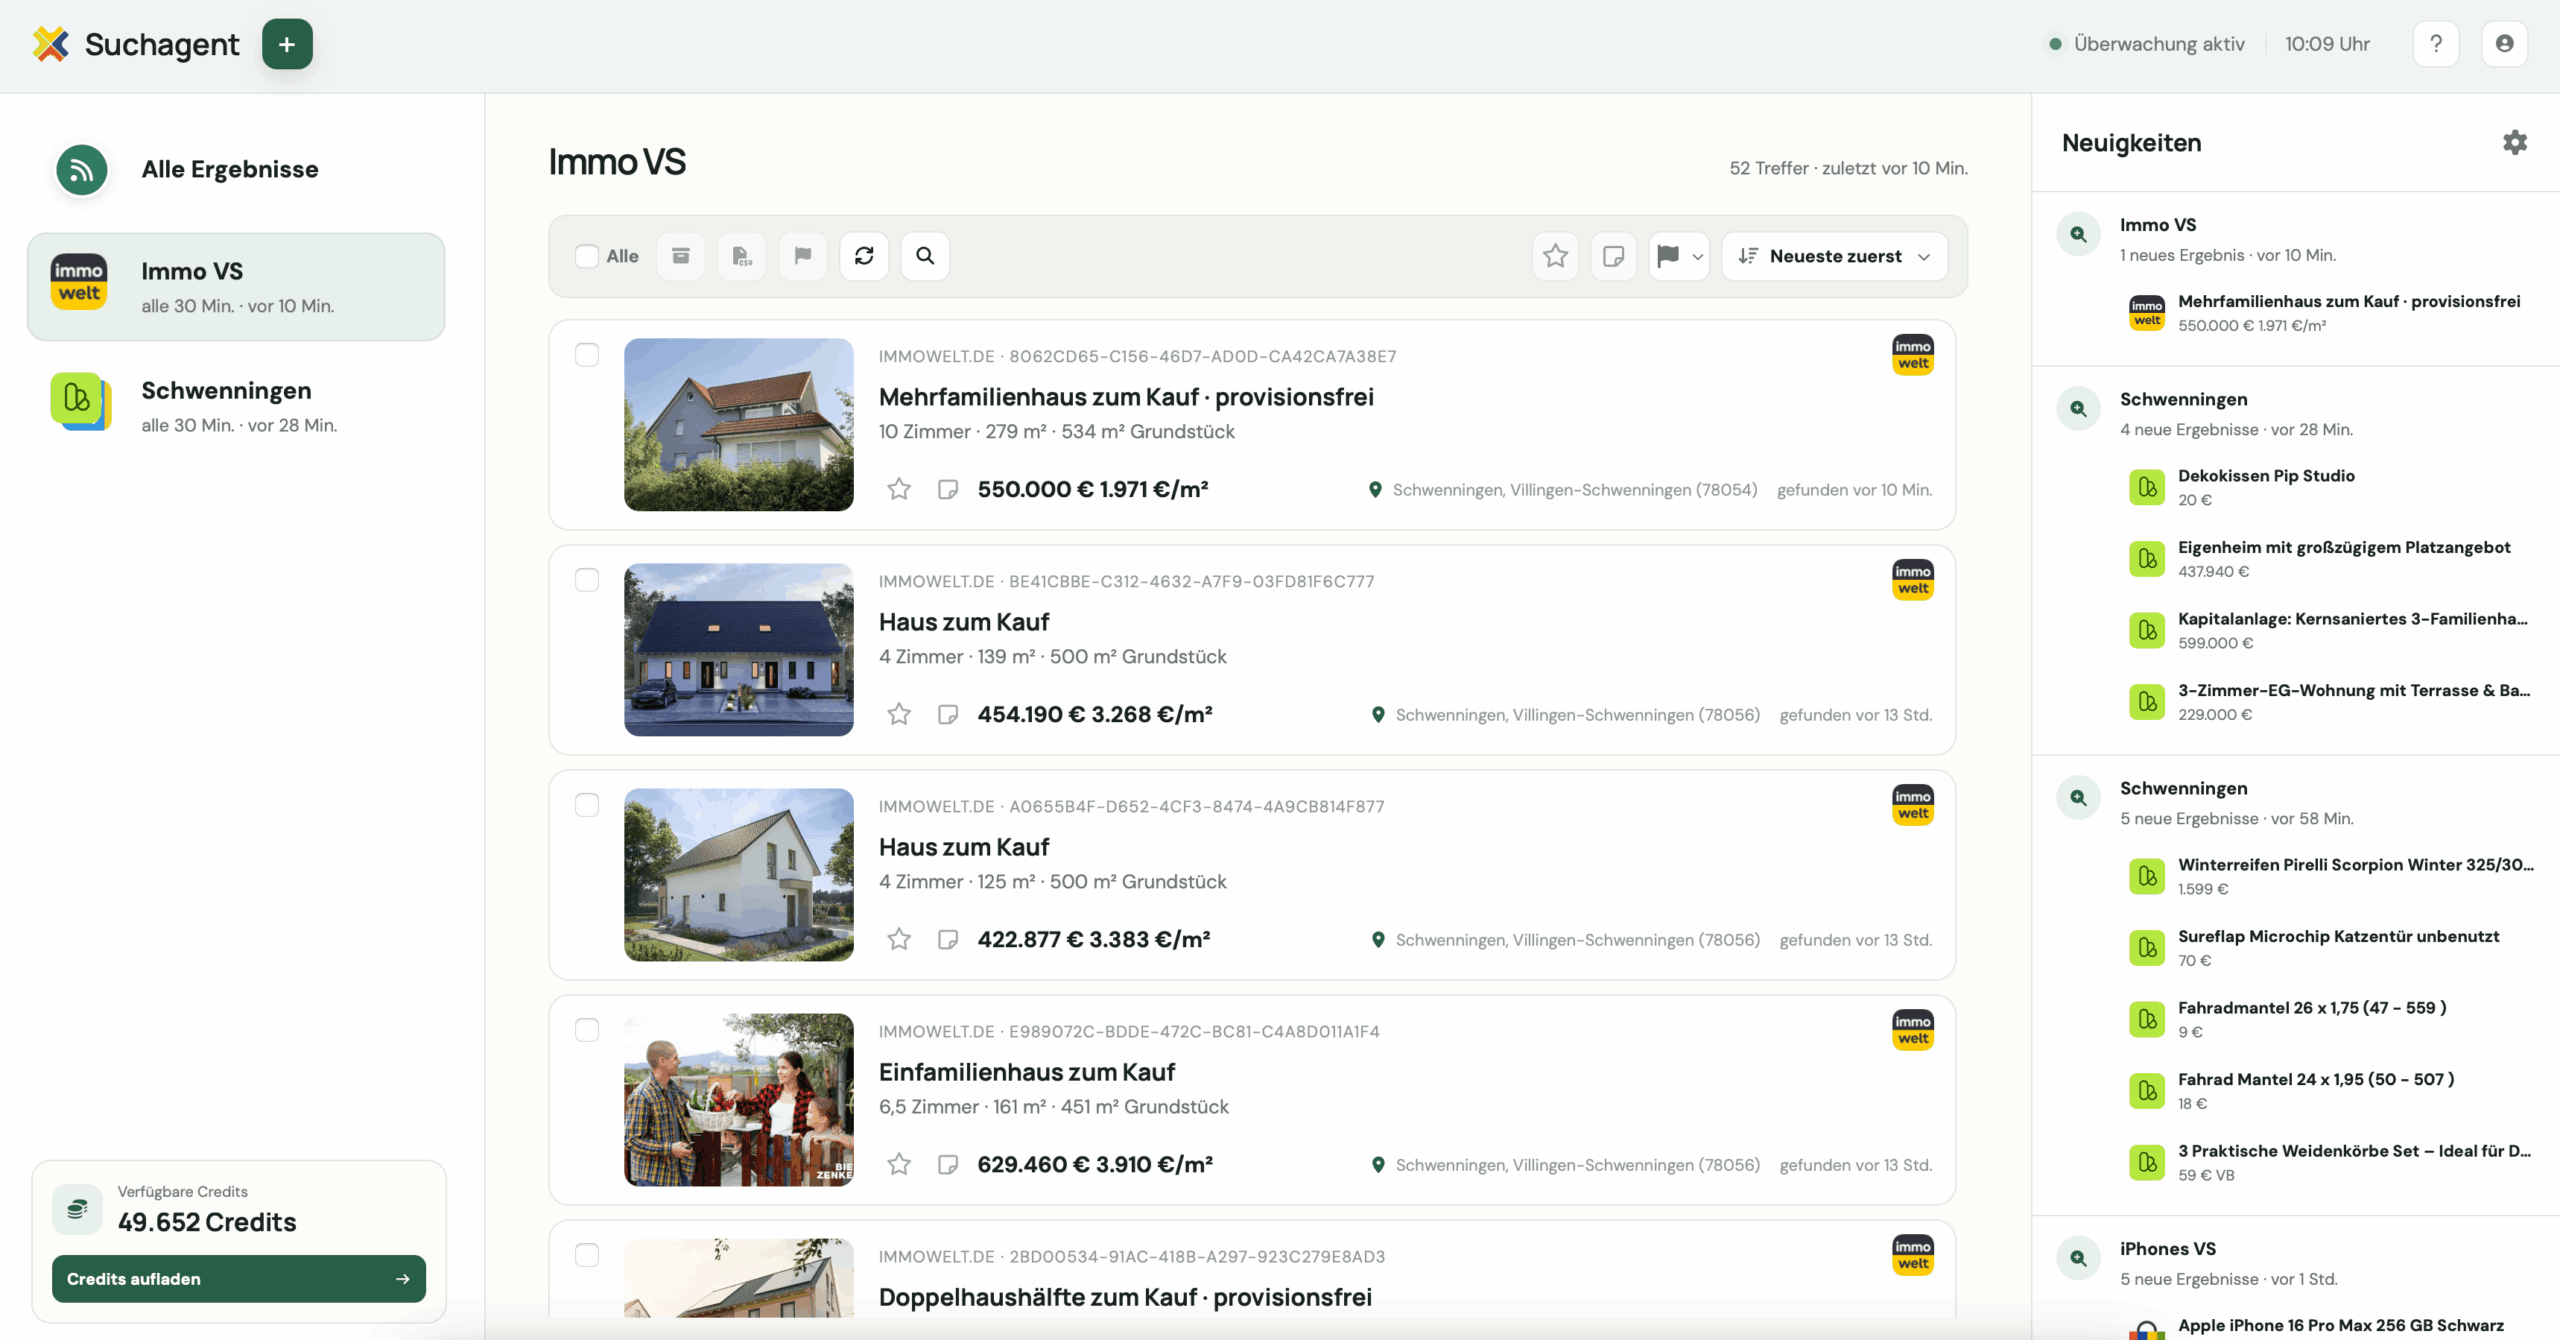Screen dimensions: 2560x1340
Task: Filter by favorites star in toolbar
Action: coord(1556,256)
